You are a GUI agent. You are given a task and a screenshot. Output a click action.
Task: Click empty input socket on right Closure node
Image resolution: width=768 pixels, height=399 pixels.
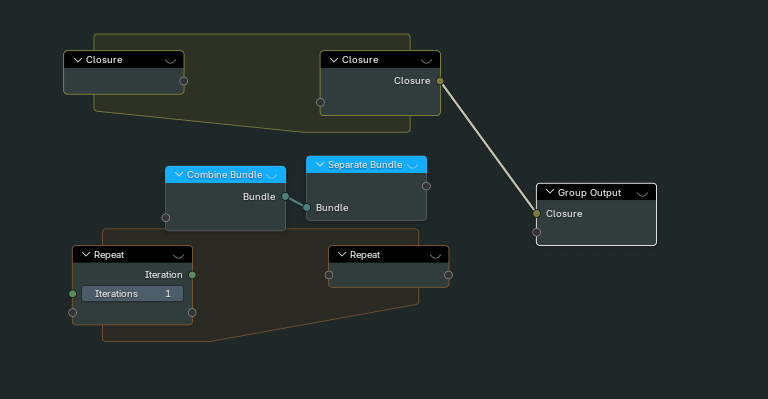(320, 102)
